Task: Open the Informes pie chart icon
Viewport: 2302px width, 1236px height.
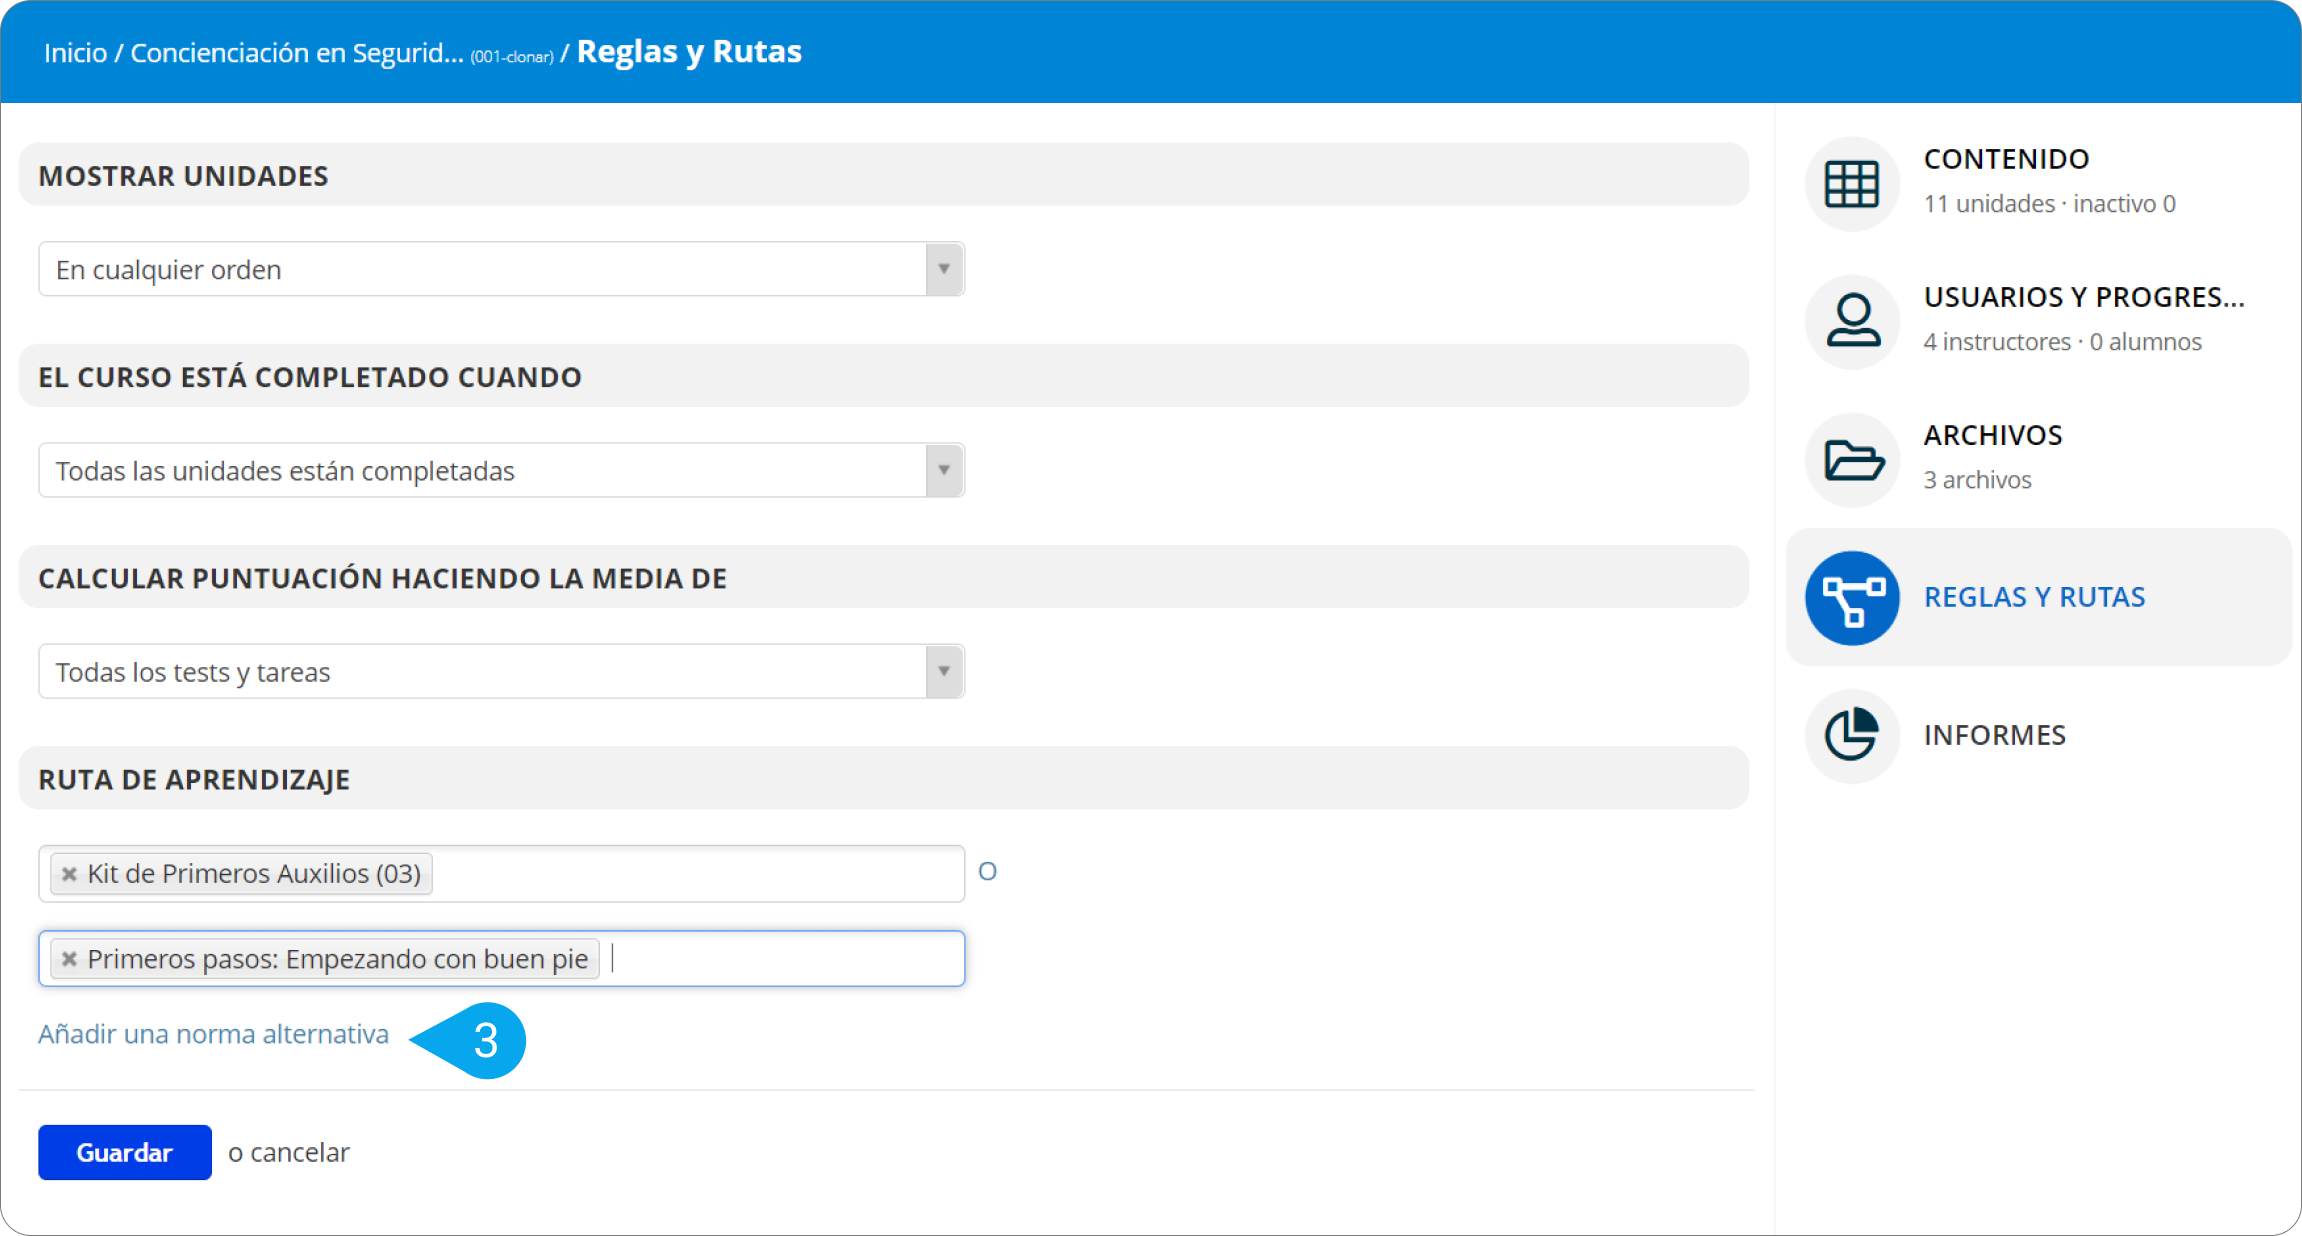Action: point(1852,735)
